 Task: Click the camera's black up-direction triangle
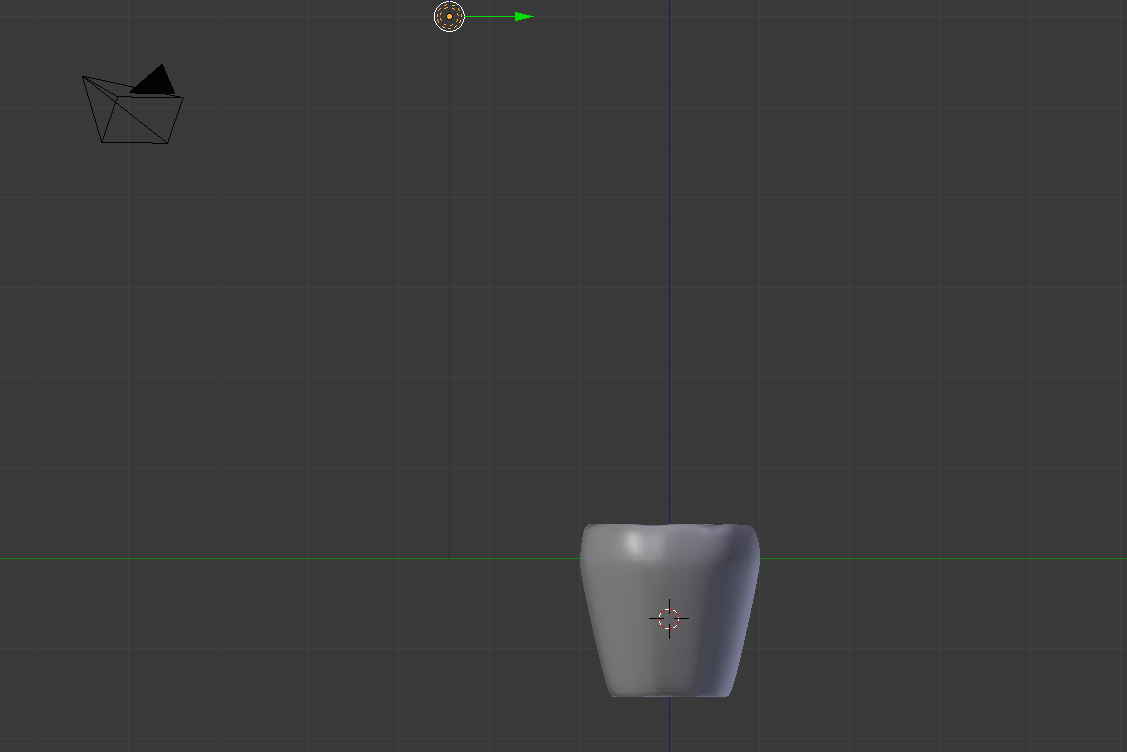[x=154, y=81]
